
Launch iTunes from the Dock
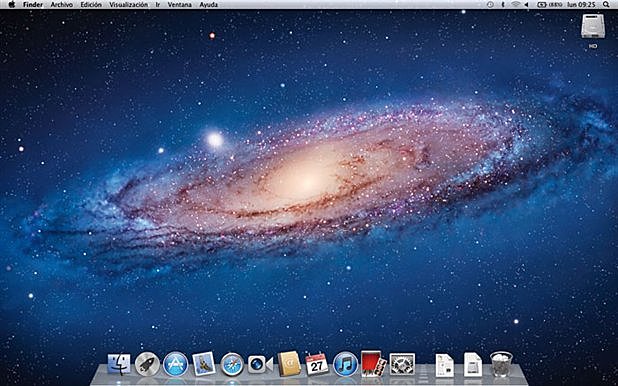(x=345, y=364)
